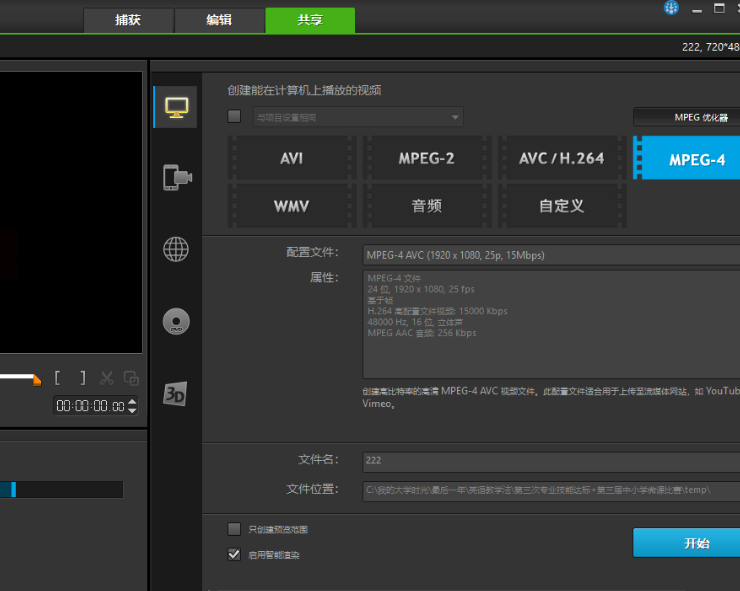This screenshot has width=740, height=591.
Task: Enable the same-as-project-settings checkbox
Action: 234,117
